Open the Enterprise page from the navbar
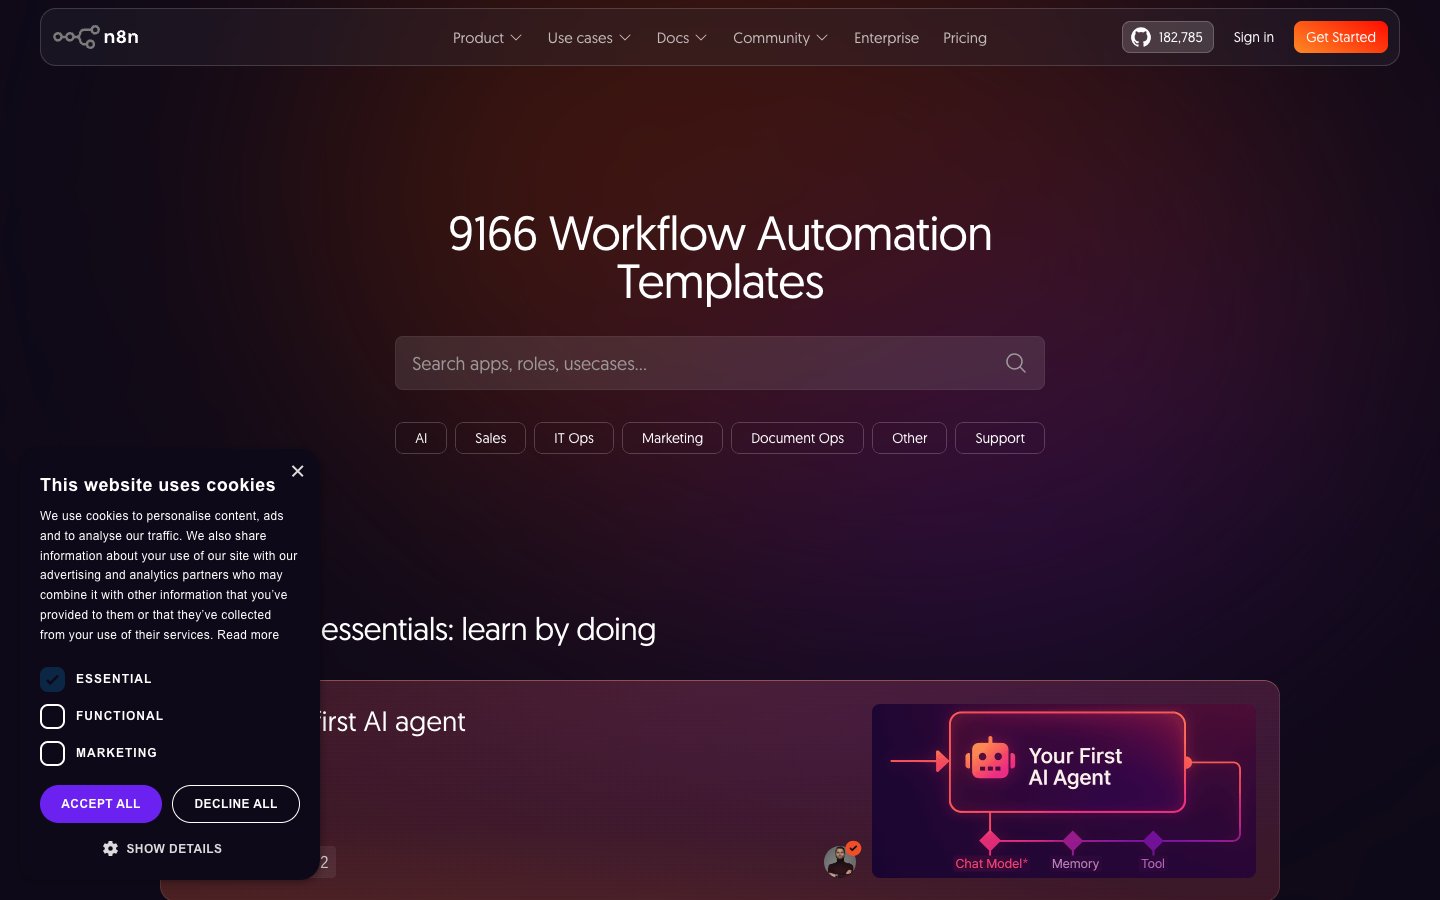1440x900 pixels. [x=886, y=37]
